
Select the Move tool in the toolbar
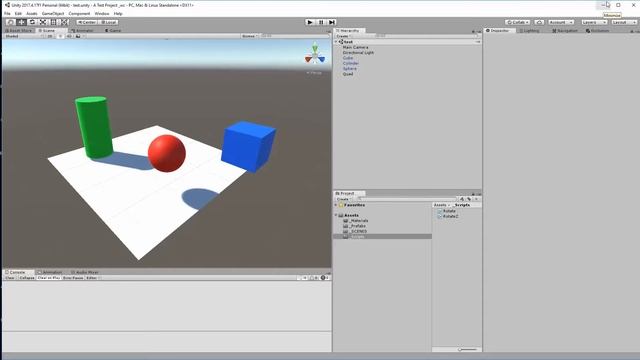22,22
